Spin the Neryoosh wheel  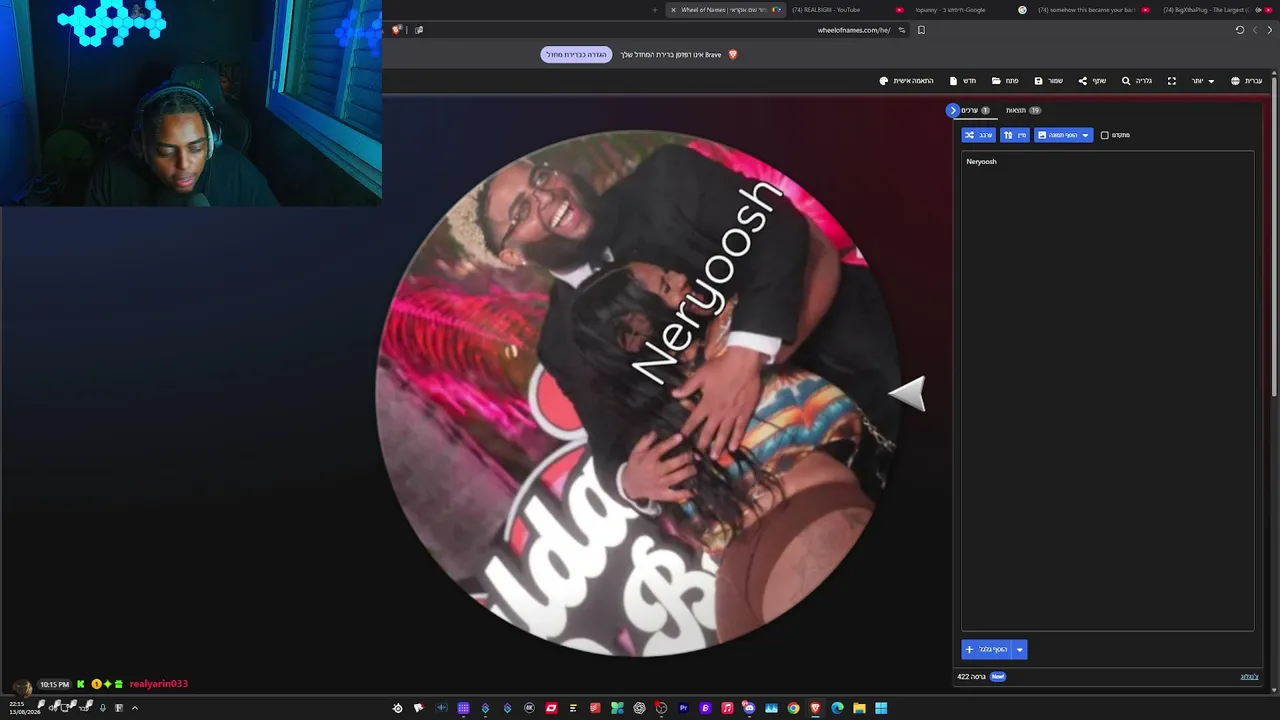click(639, 394)
